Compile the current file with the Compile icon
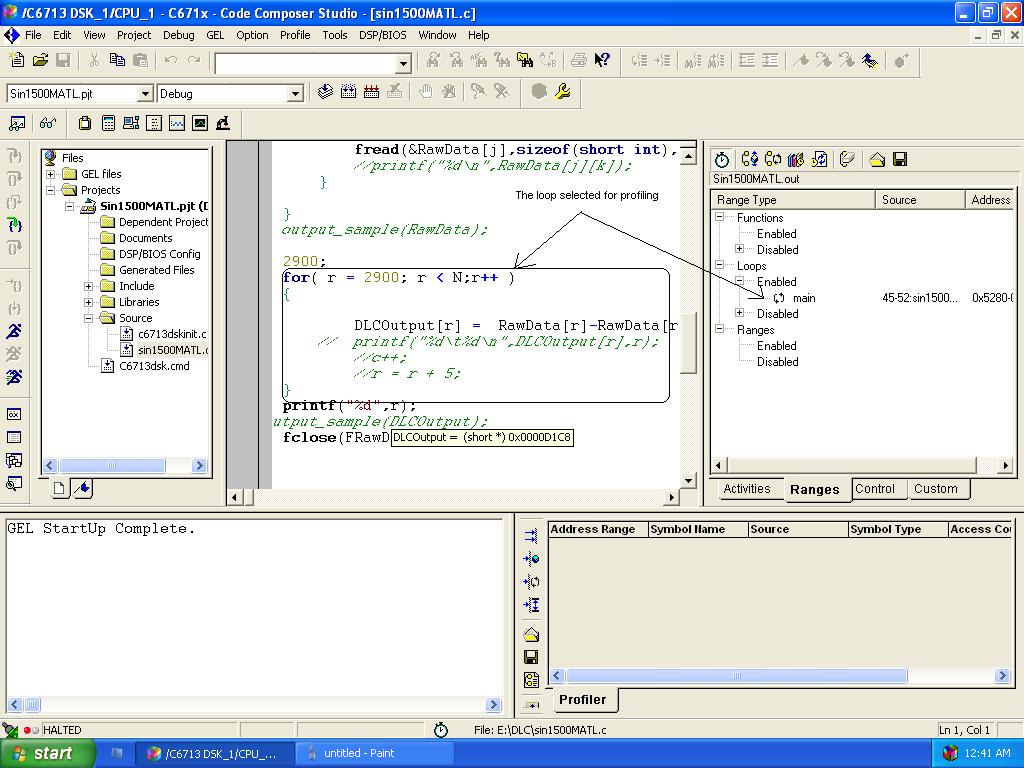The image size is (1024, 768). [325, 92]
